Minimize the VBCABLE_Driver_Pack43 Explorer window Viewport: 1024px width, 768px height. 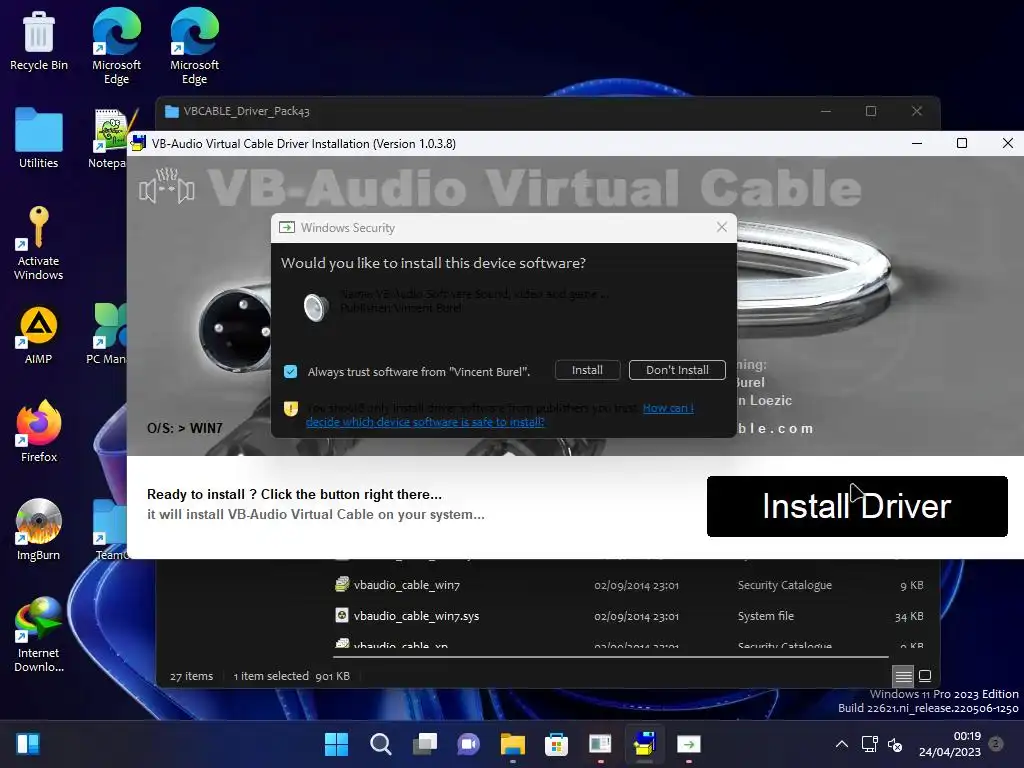[x=826, y=111]
